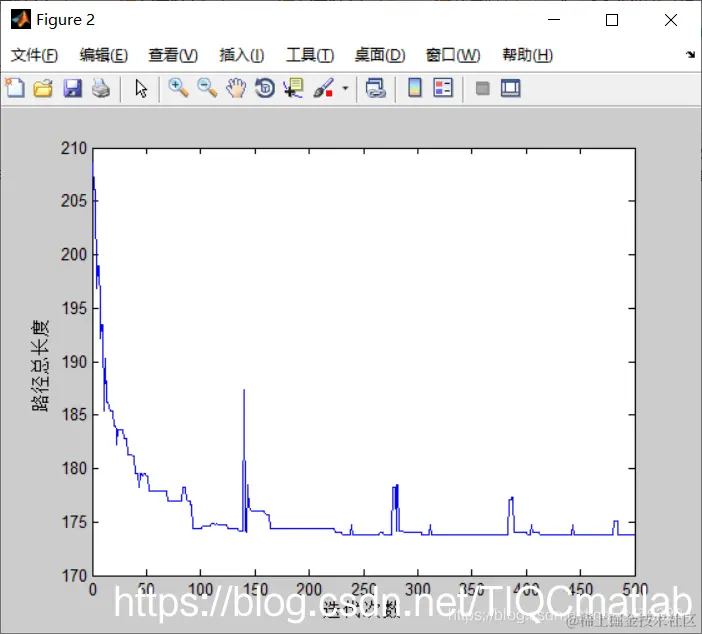Image resolution: width=702 pixels, height=634 pixels.
Task: Open the 桌面(D) menu
Action: click(x=380, y=55)
